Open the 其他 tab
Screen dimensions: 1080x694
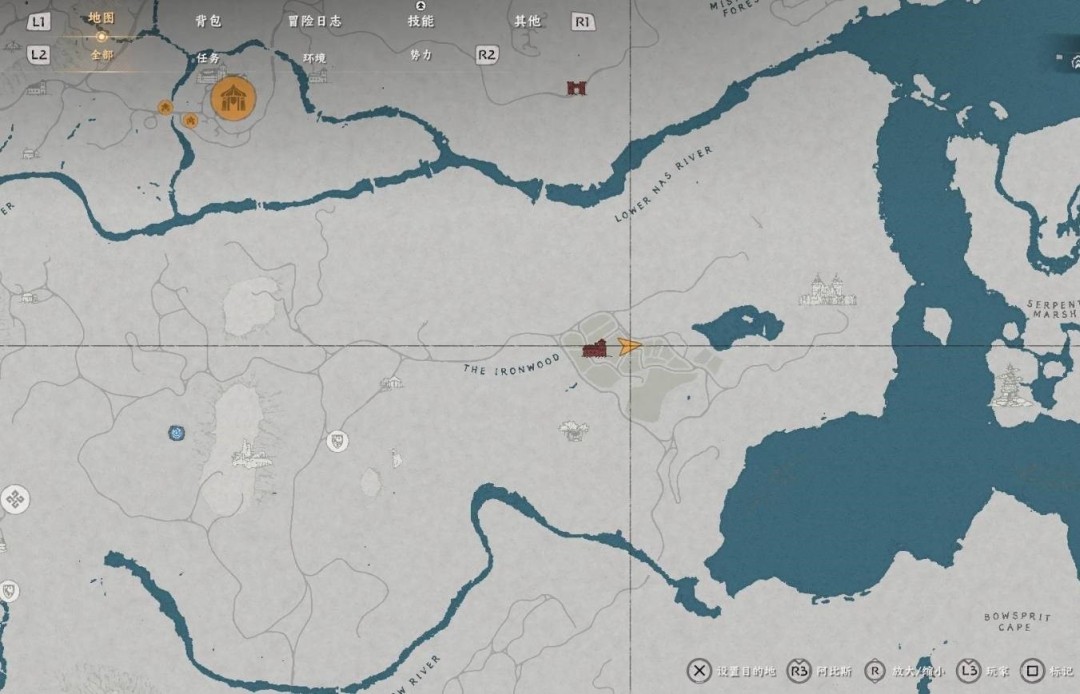527,21
